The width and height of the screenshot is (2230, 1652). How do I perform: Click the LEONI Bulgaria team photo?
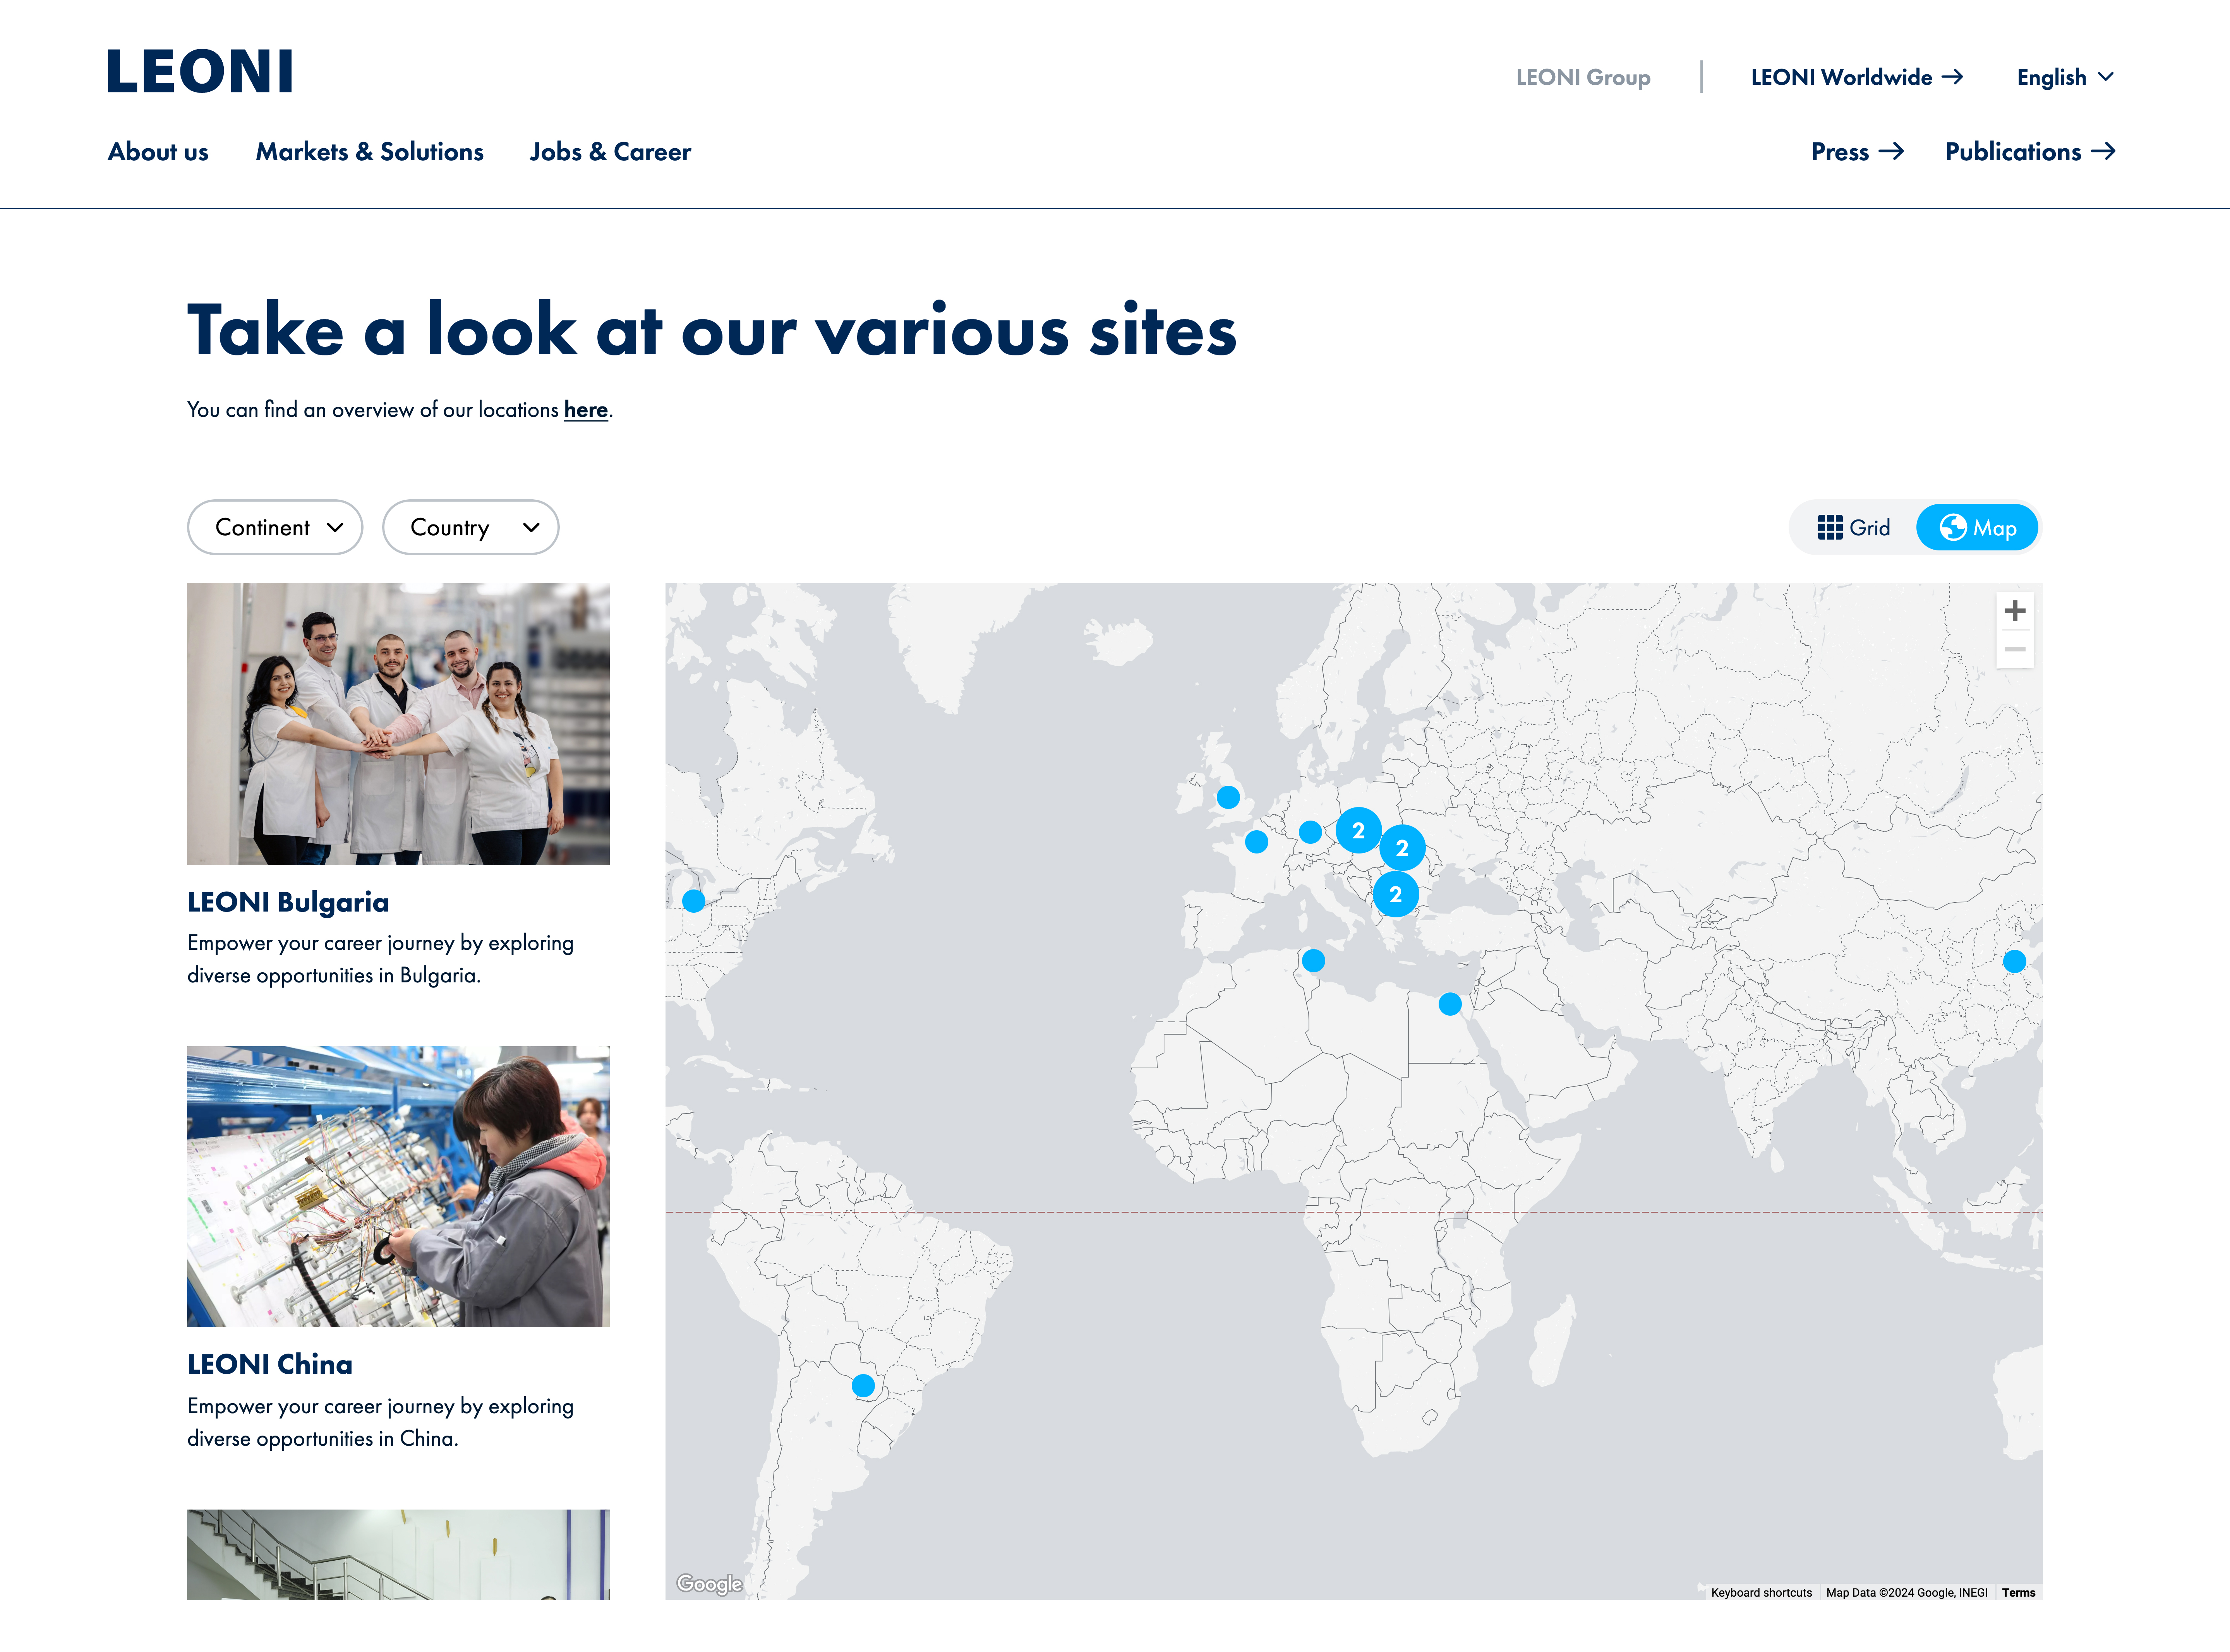coord(398,724)
